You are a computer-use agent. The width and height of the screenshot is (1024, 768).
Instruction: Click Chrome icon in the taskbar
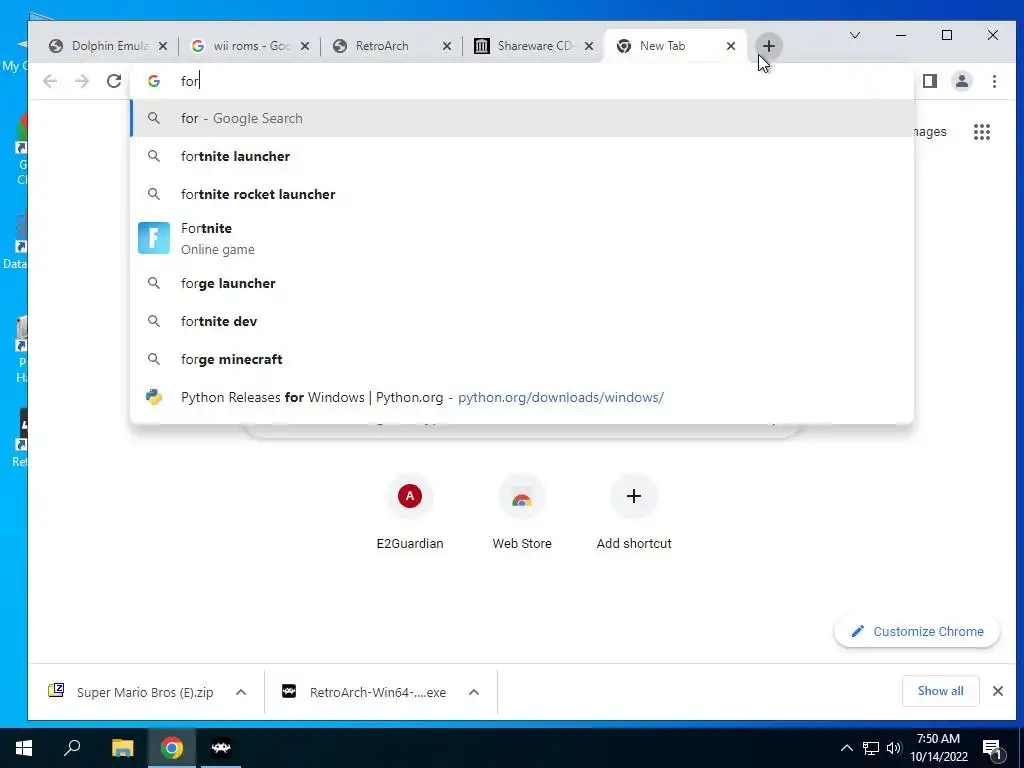point(172,748)
